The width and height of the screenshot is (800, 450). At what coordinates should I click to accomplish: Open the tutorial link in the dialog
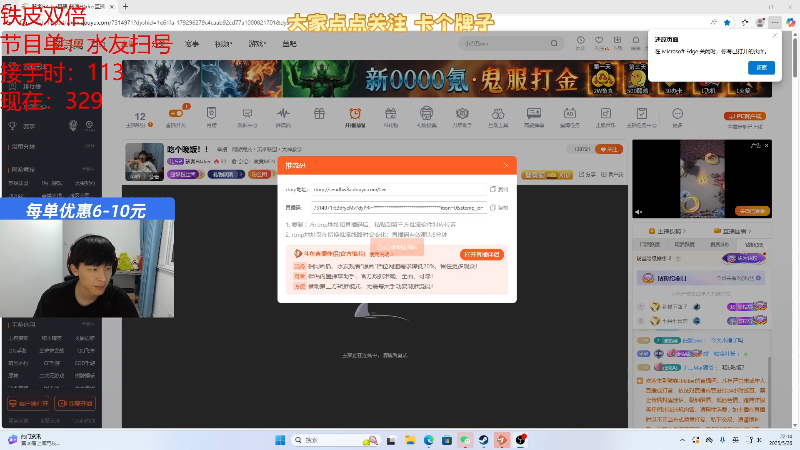click(x=381, y=254)
